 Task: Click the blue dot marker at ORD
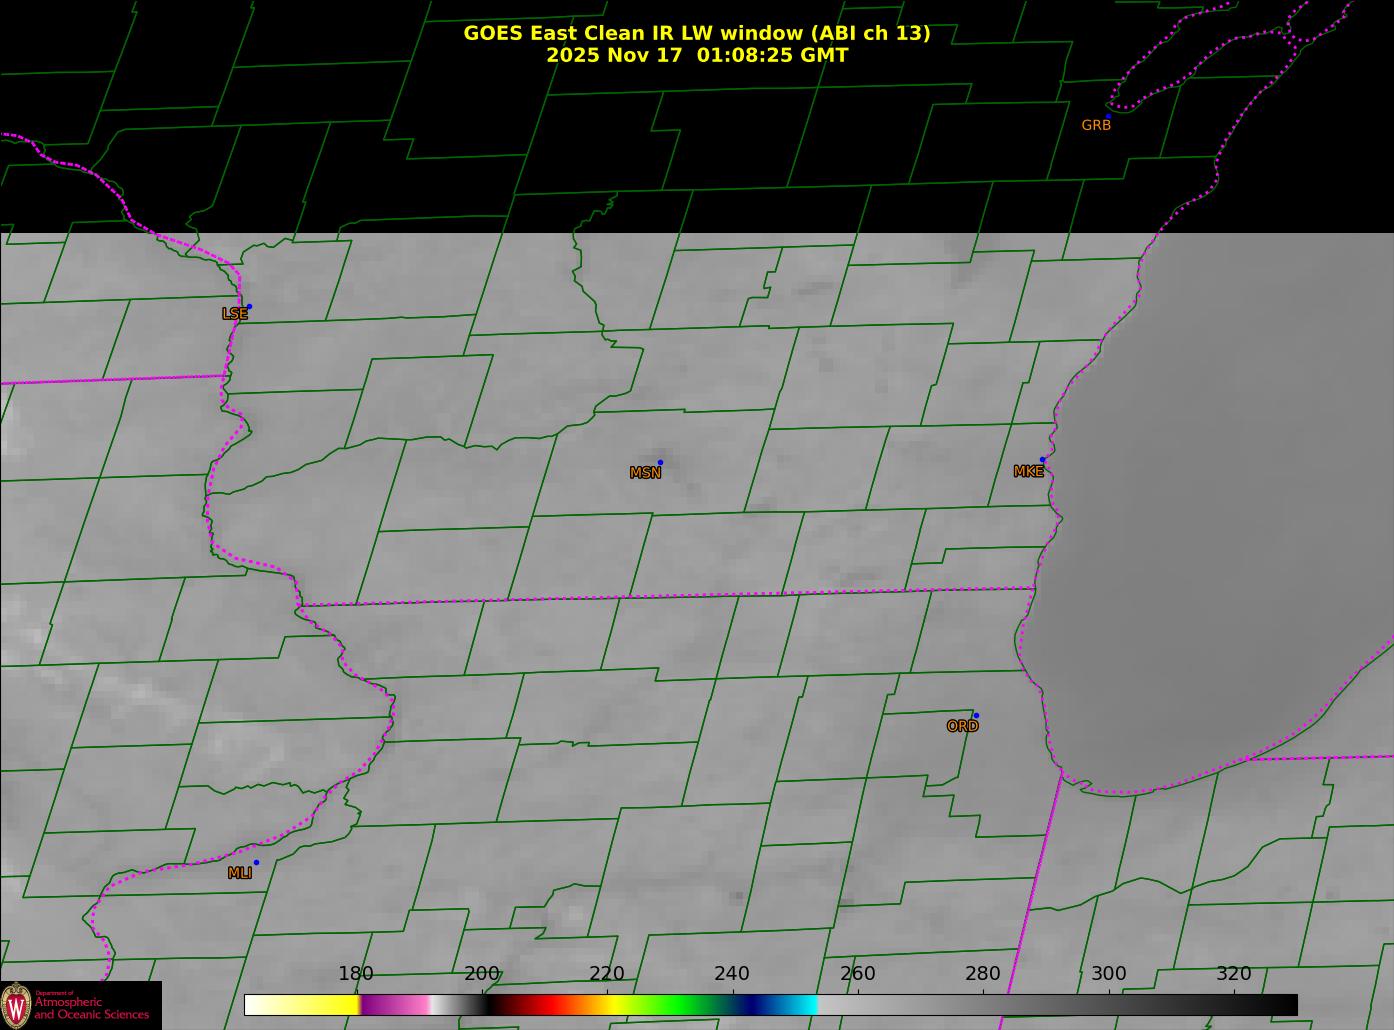point(976,715)
